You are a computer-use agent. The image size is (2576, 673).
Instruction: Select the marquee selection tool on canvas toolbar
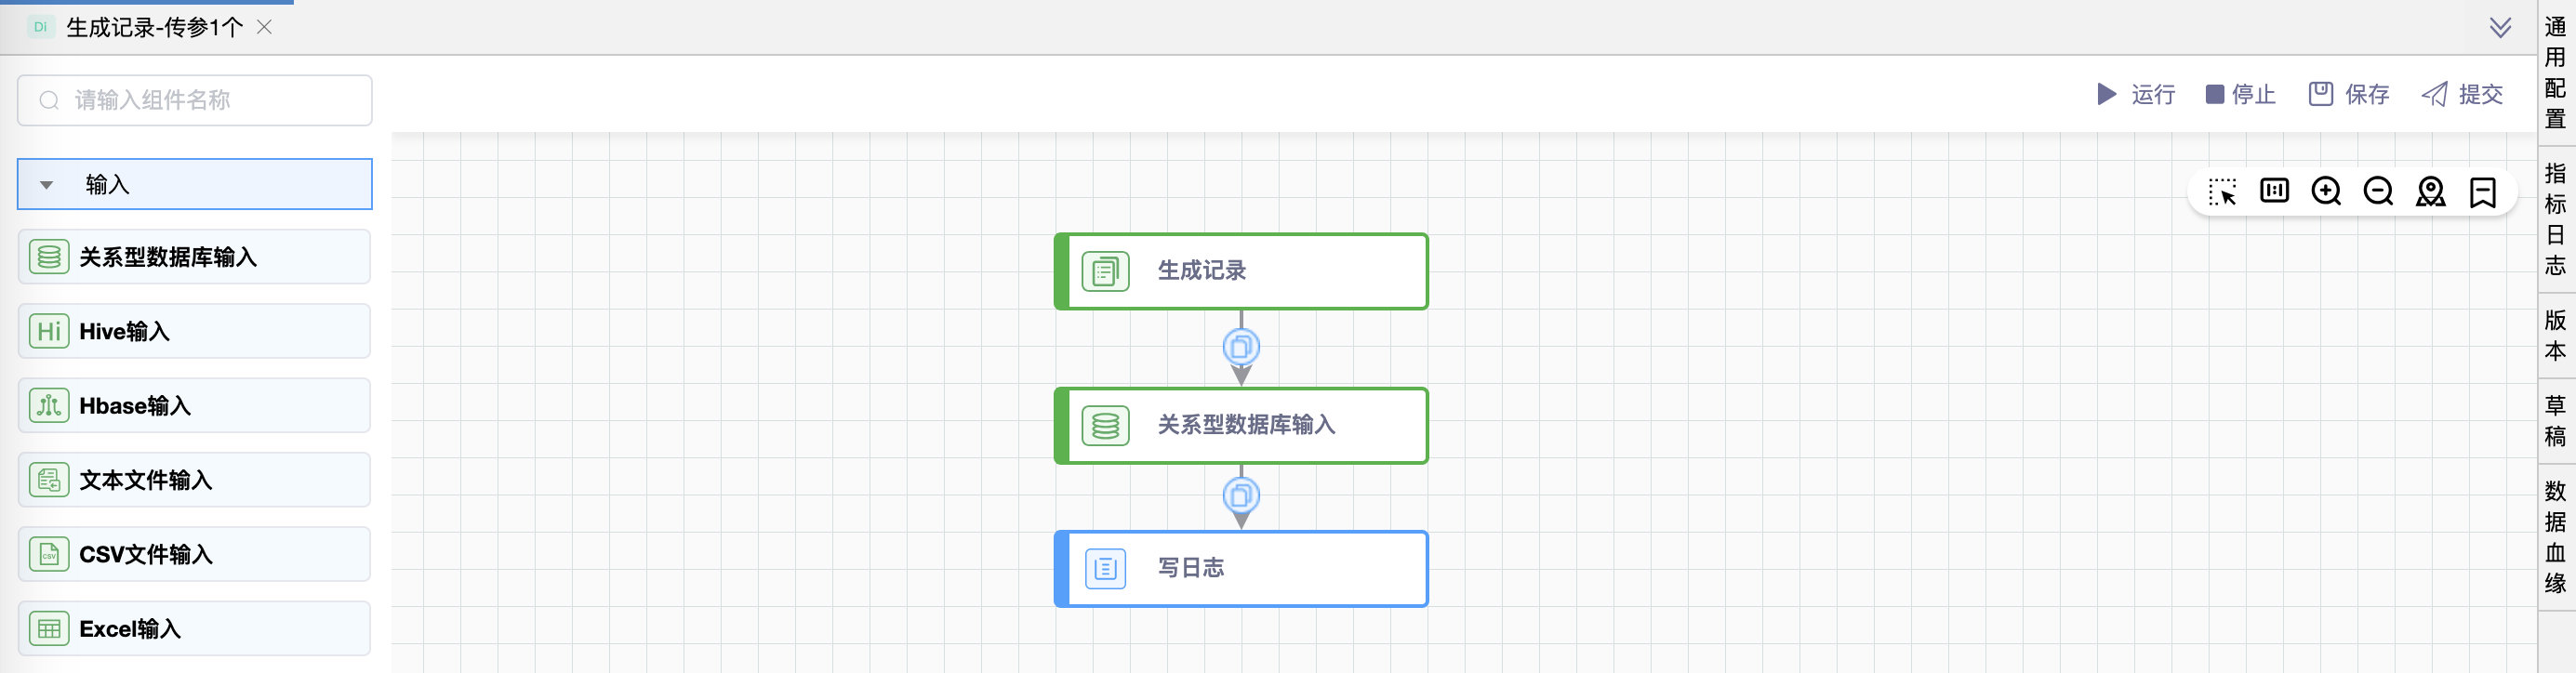click(2222, 192)
